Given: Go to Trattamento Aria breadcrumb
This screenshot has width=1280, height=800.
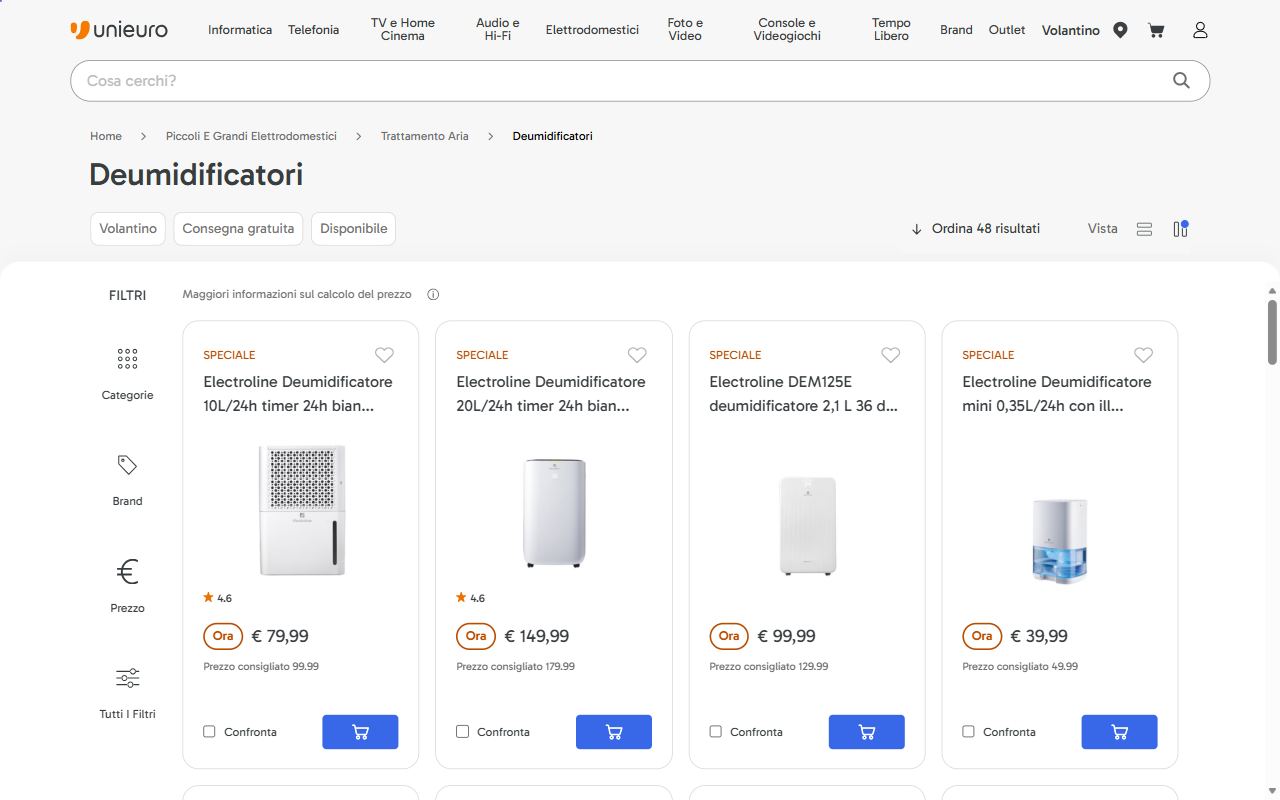Looking at the screenshot, I should click(x=424, y=136).
